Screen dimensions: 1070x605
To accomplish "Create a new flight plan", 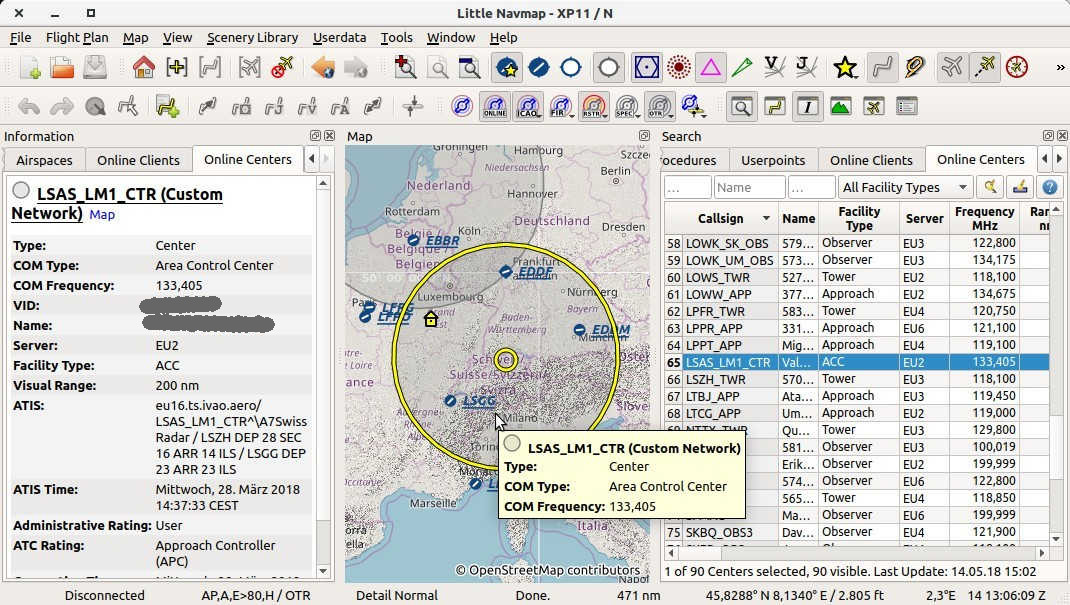I will click(29, 68).
